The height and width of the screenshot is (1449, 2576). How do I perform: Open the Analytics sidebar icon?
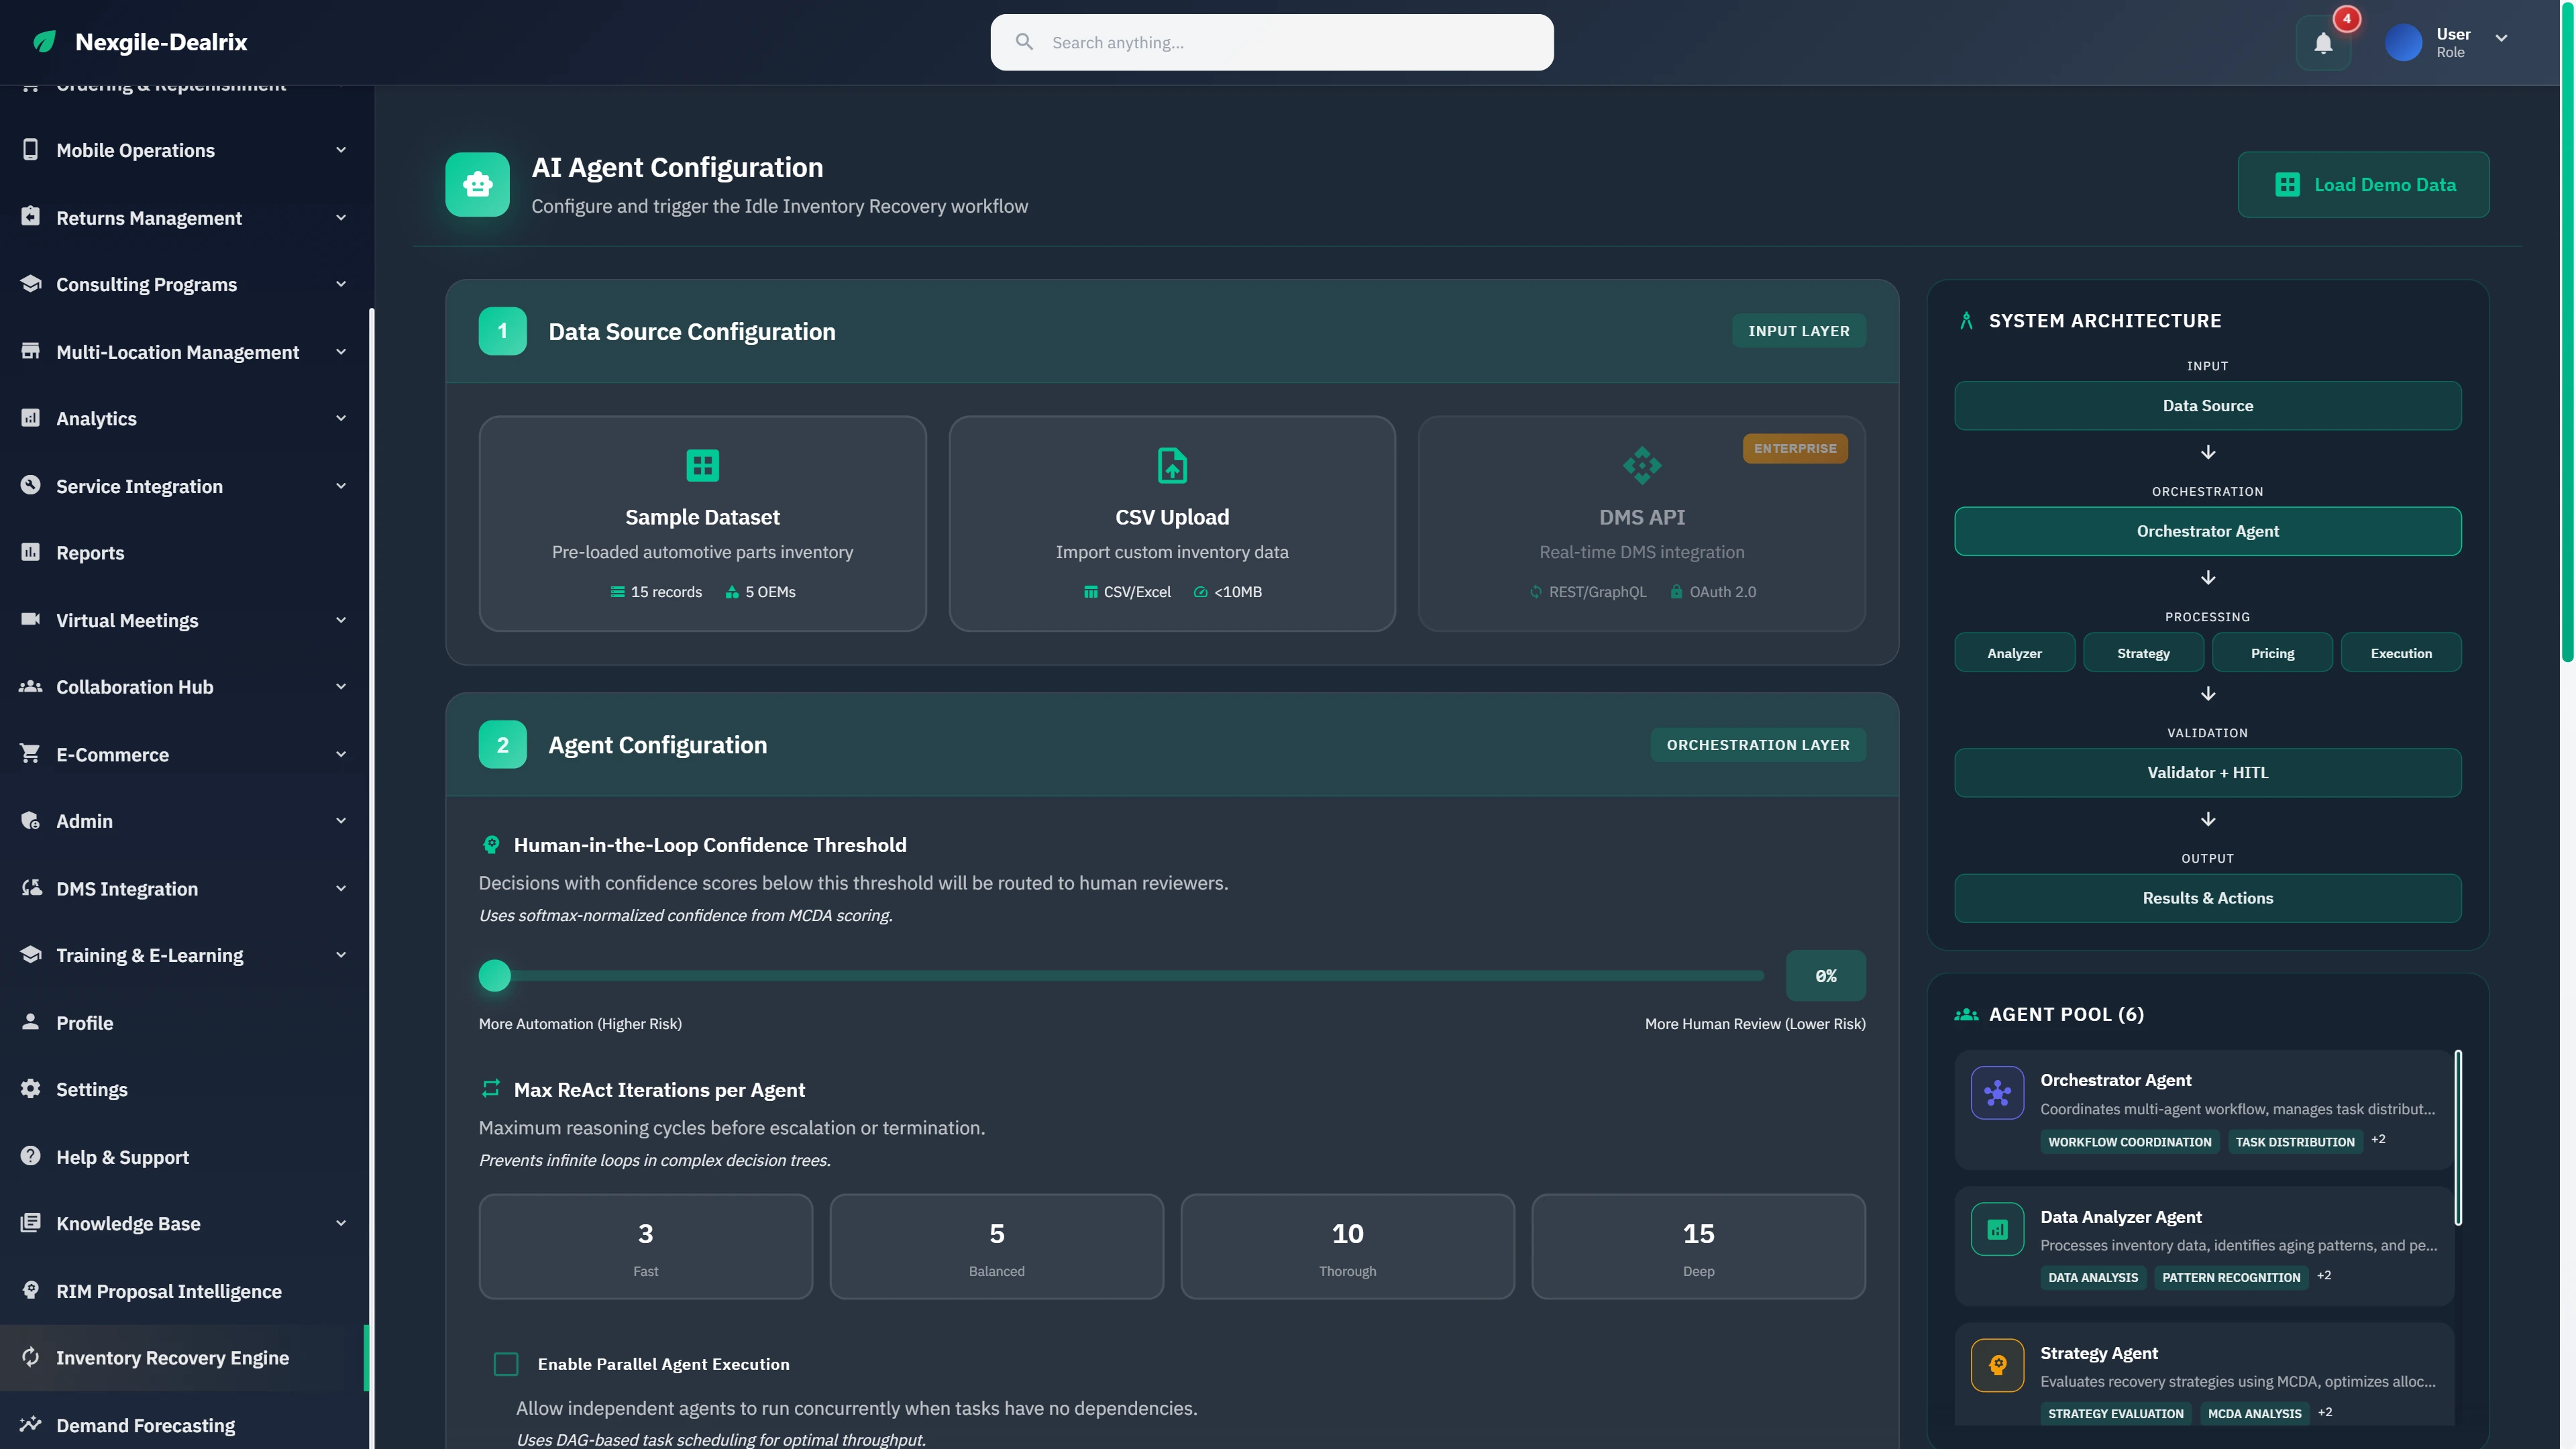click(30, 418)
